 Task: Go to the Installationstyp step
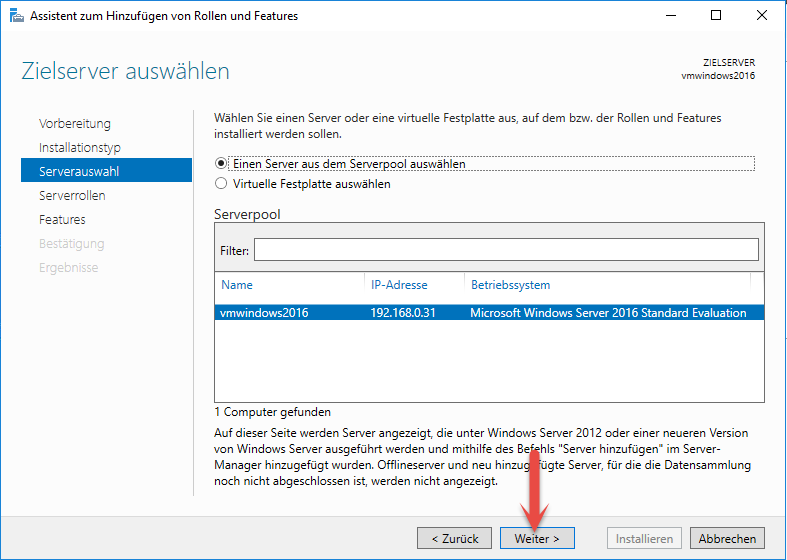(80, 148)
